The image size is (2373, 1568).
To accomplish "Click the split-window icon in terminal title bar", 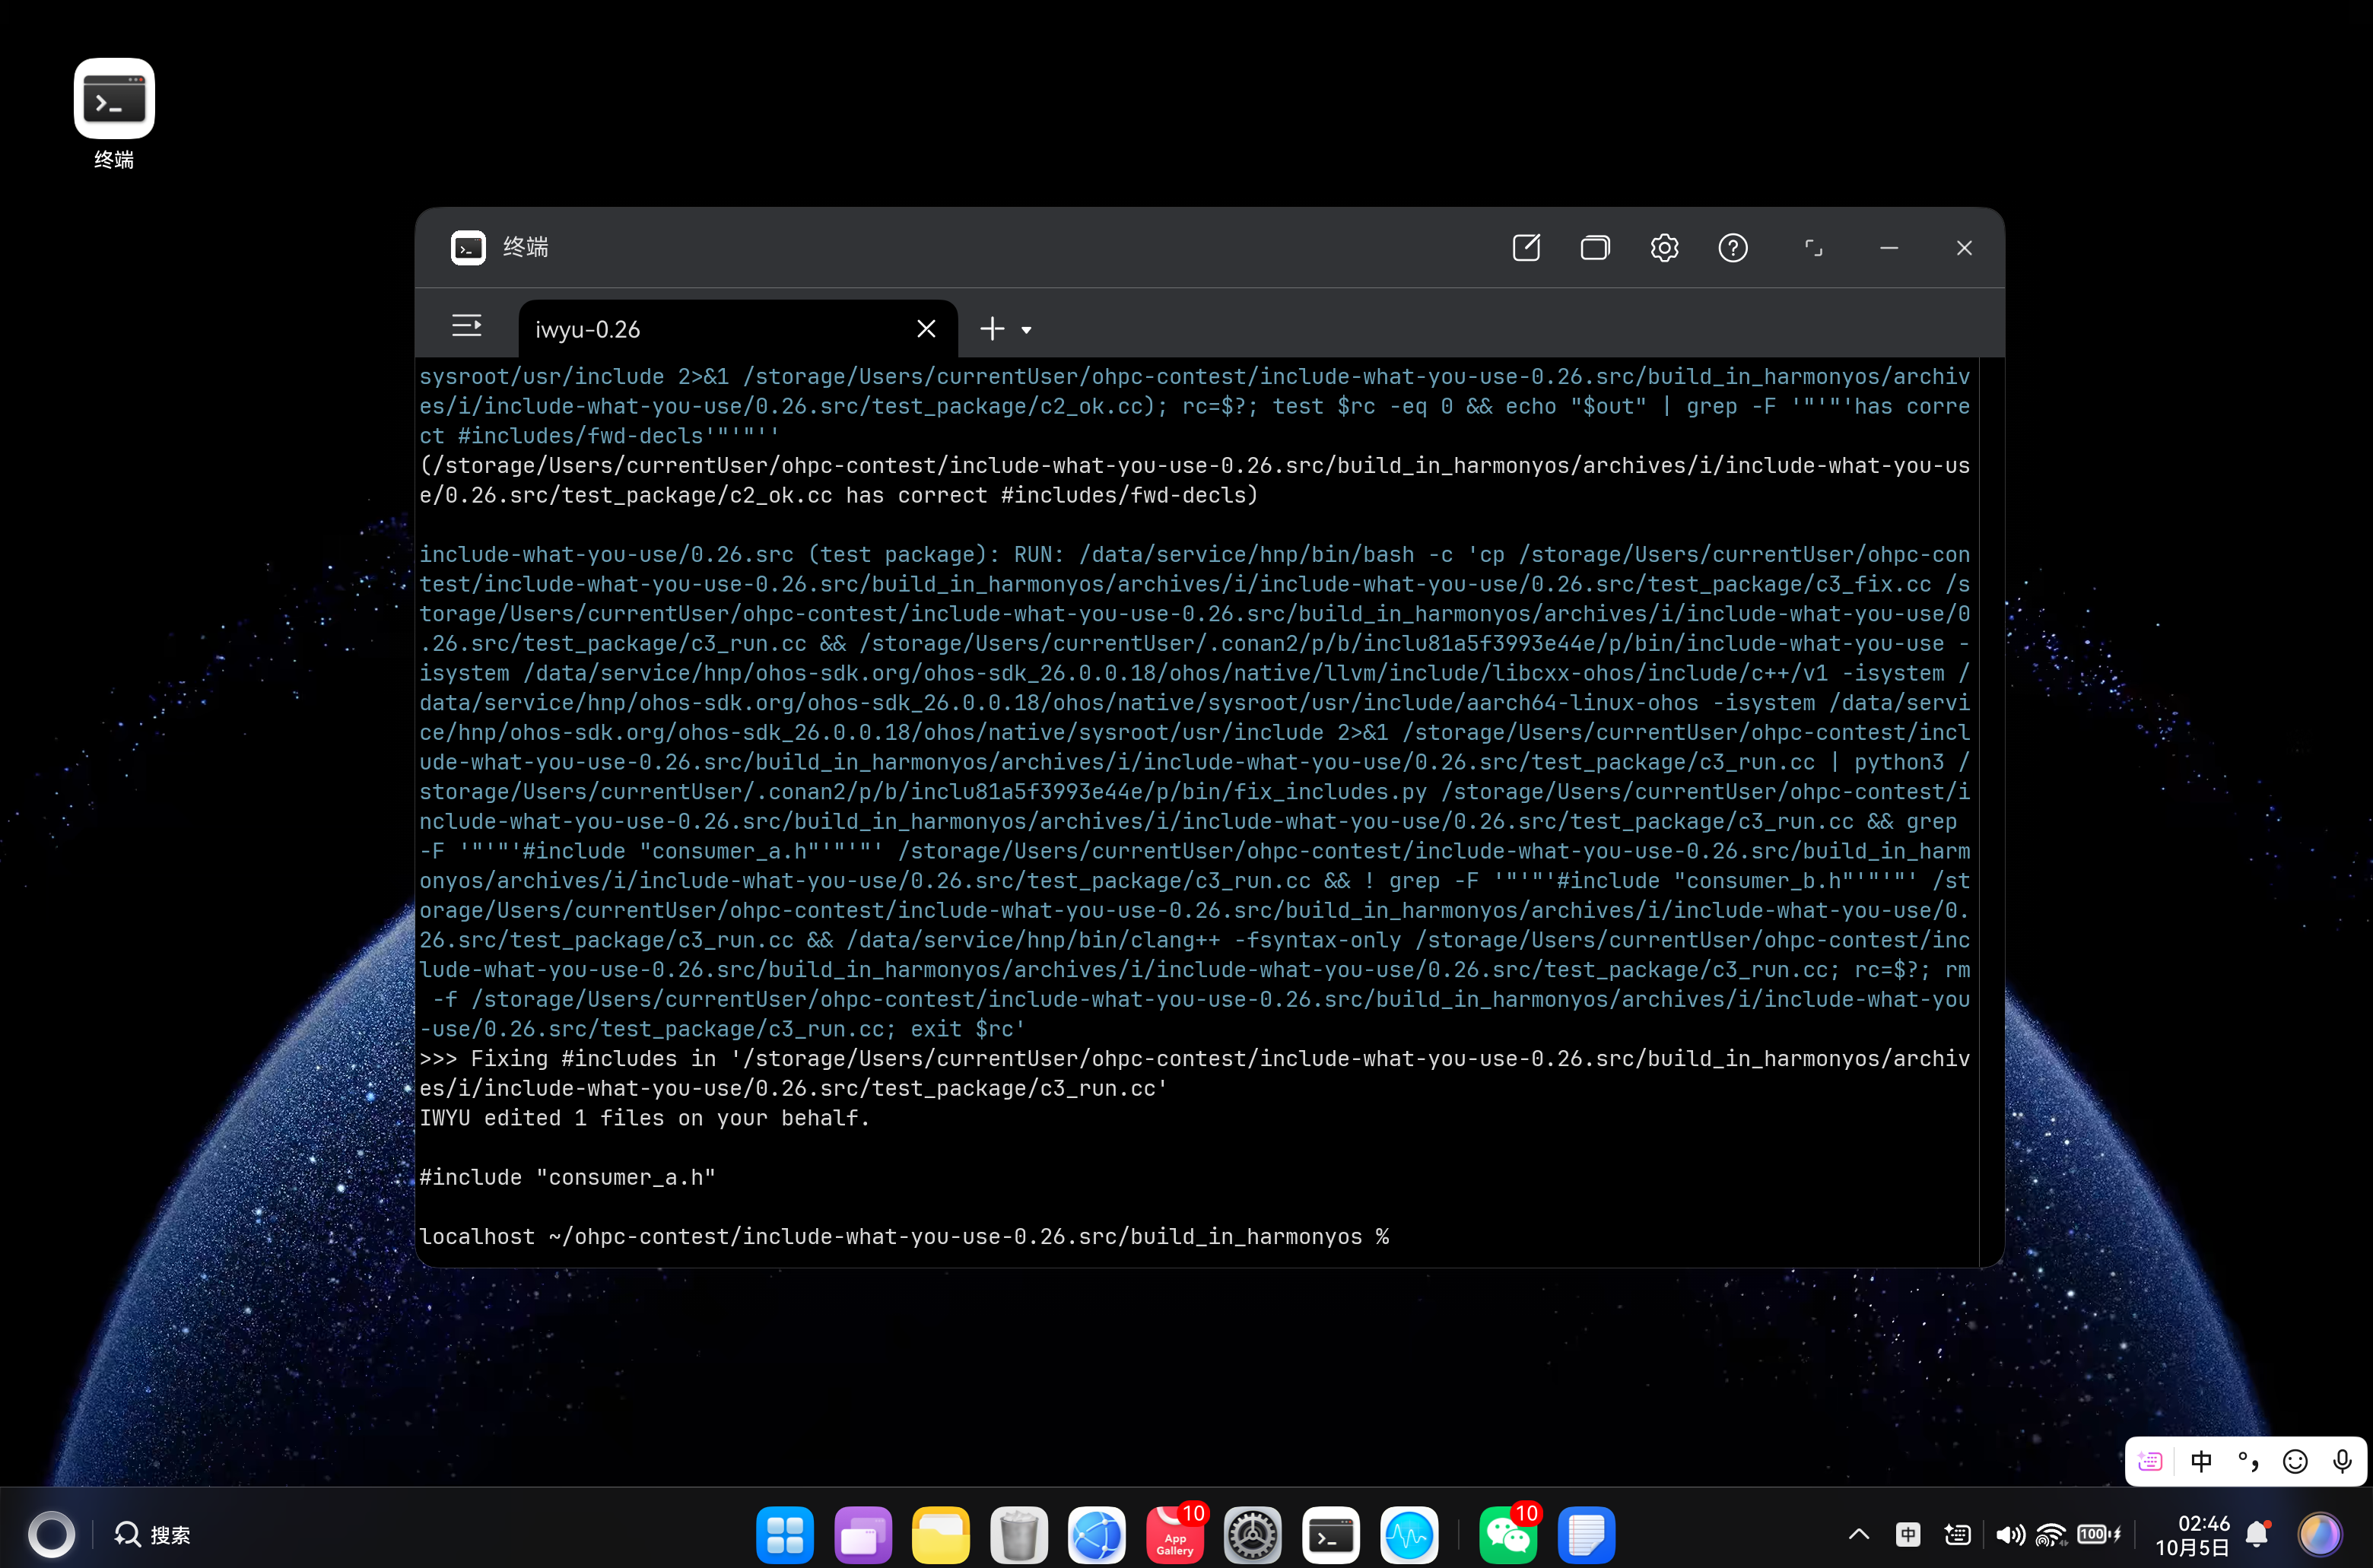I will (1595, 248).
